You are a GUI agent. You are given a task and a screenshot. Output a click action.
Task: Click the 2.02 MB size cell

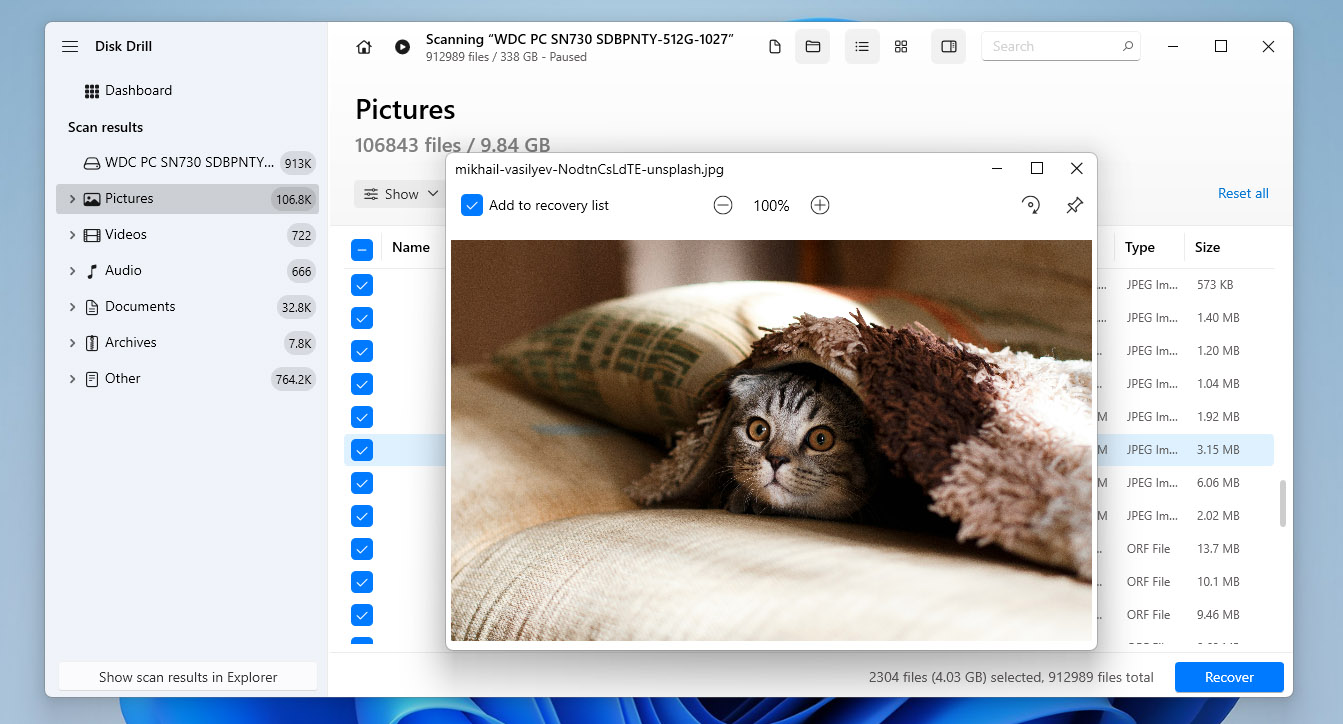(1218, 516)
